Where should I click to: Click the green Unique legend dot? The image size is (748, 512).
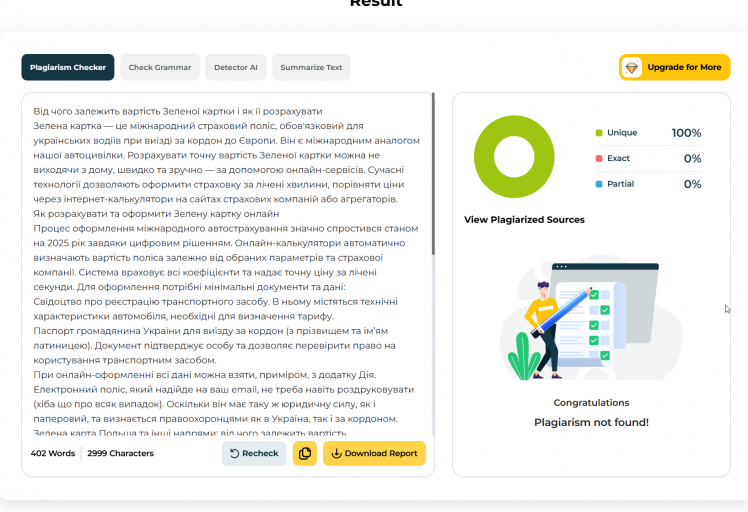pyautogui.click(x=599, y=133)
